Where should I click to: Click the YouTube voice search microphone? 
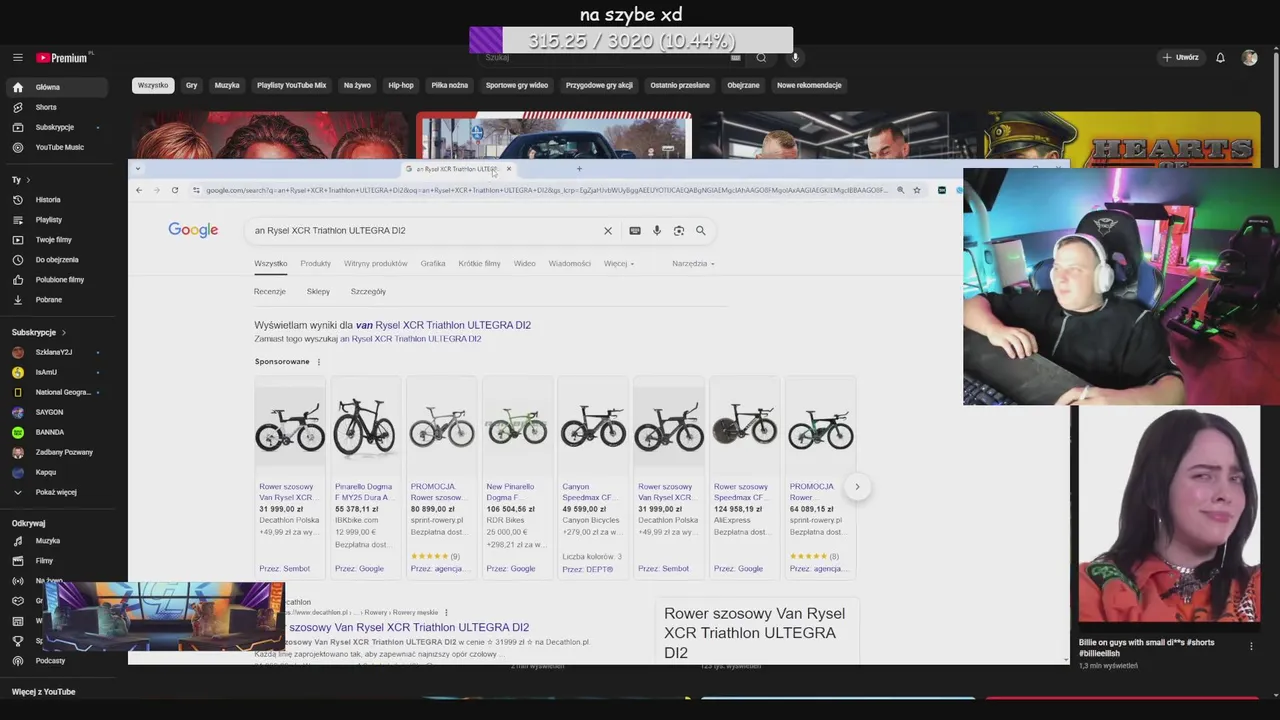click(796, 58)
